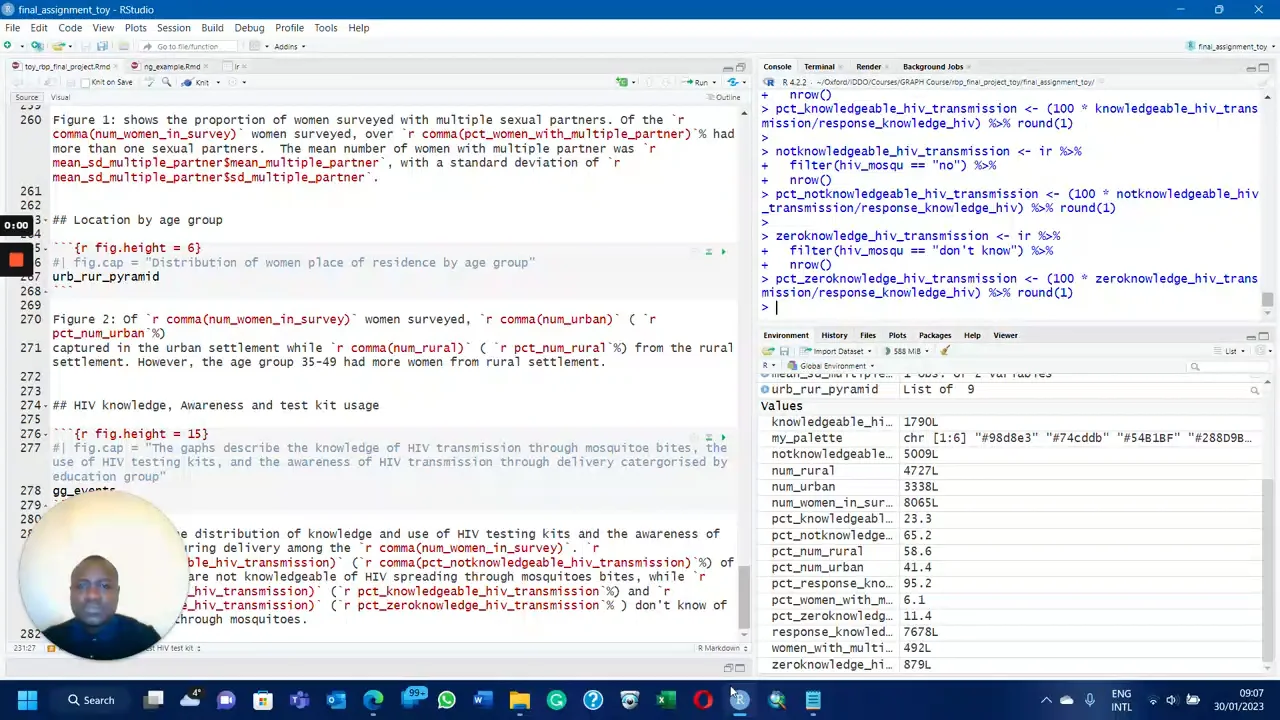The height and width of the screenshot is (720, 1280).
Task: Open the Run dropdown arrow in the editor
Action: pyautogui.click(x=713, y=82)
